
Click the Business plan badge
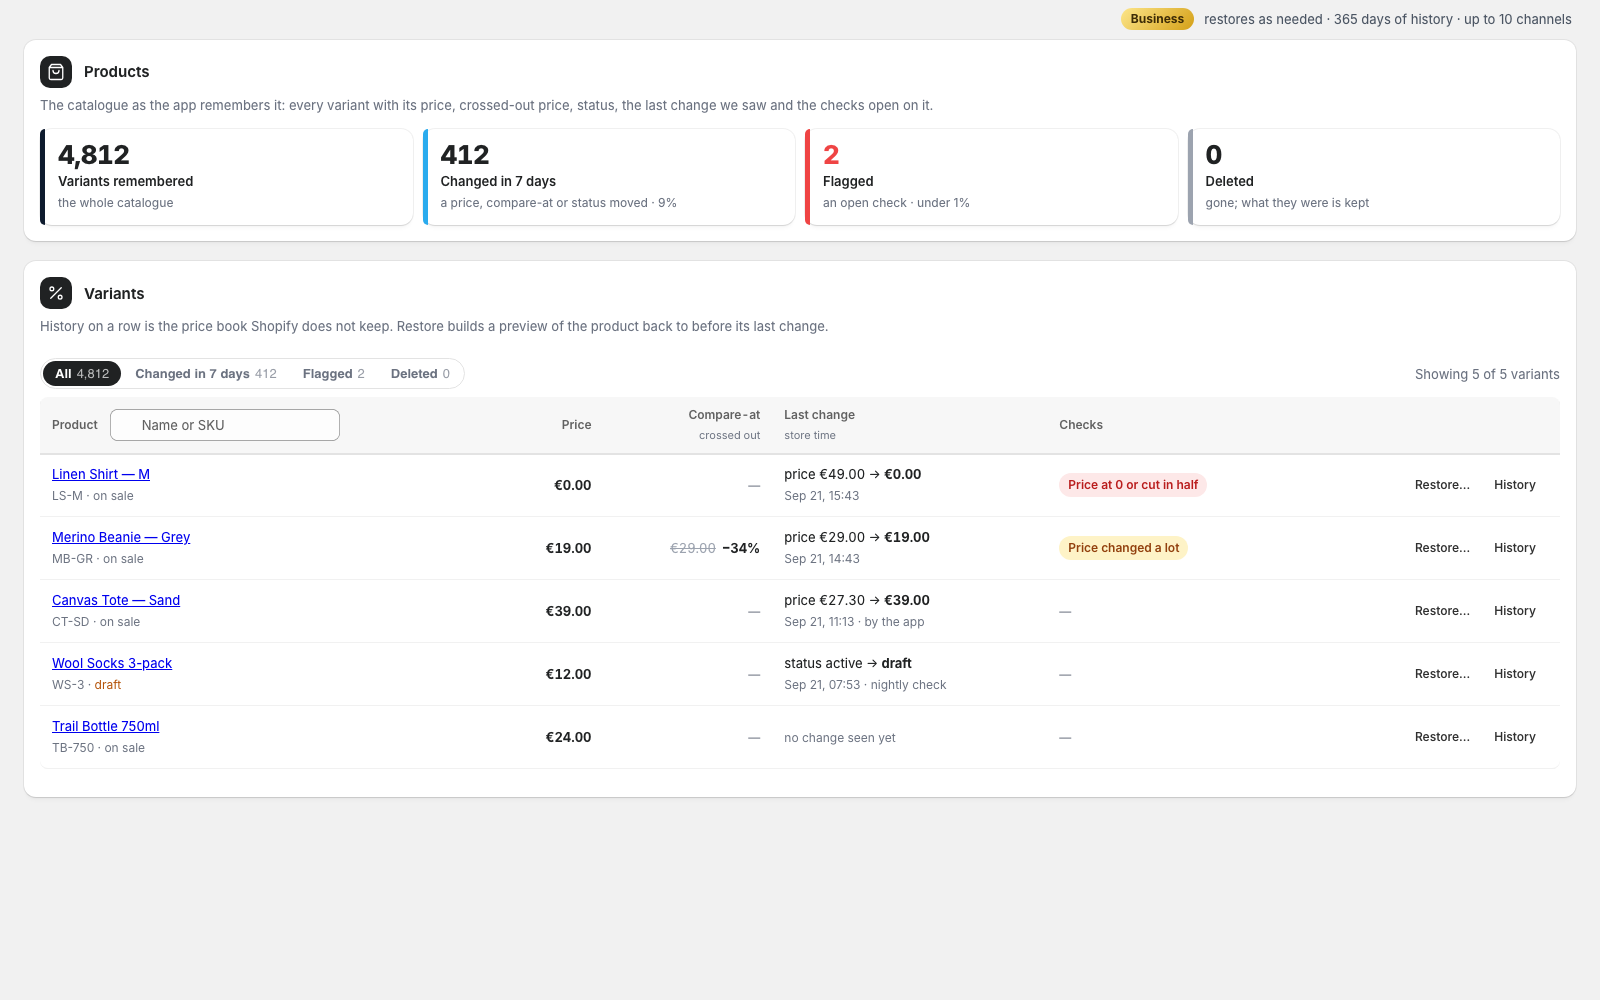1157,19
